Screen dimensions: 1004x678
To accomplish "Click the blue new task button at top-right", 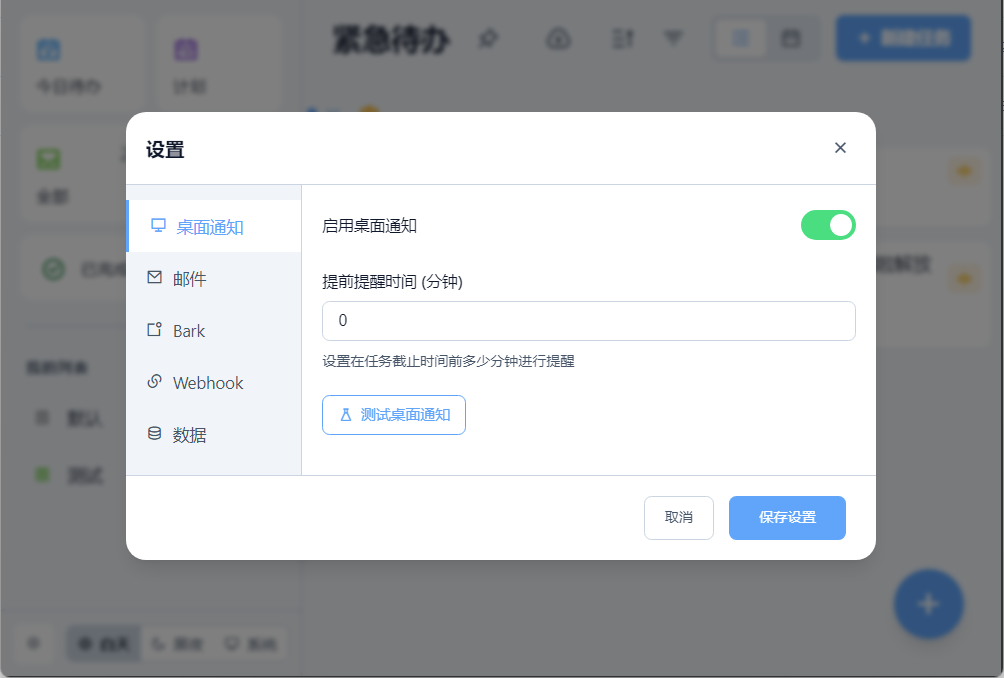I will [903, 39].
